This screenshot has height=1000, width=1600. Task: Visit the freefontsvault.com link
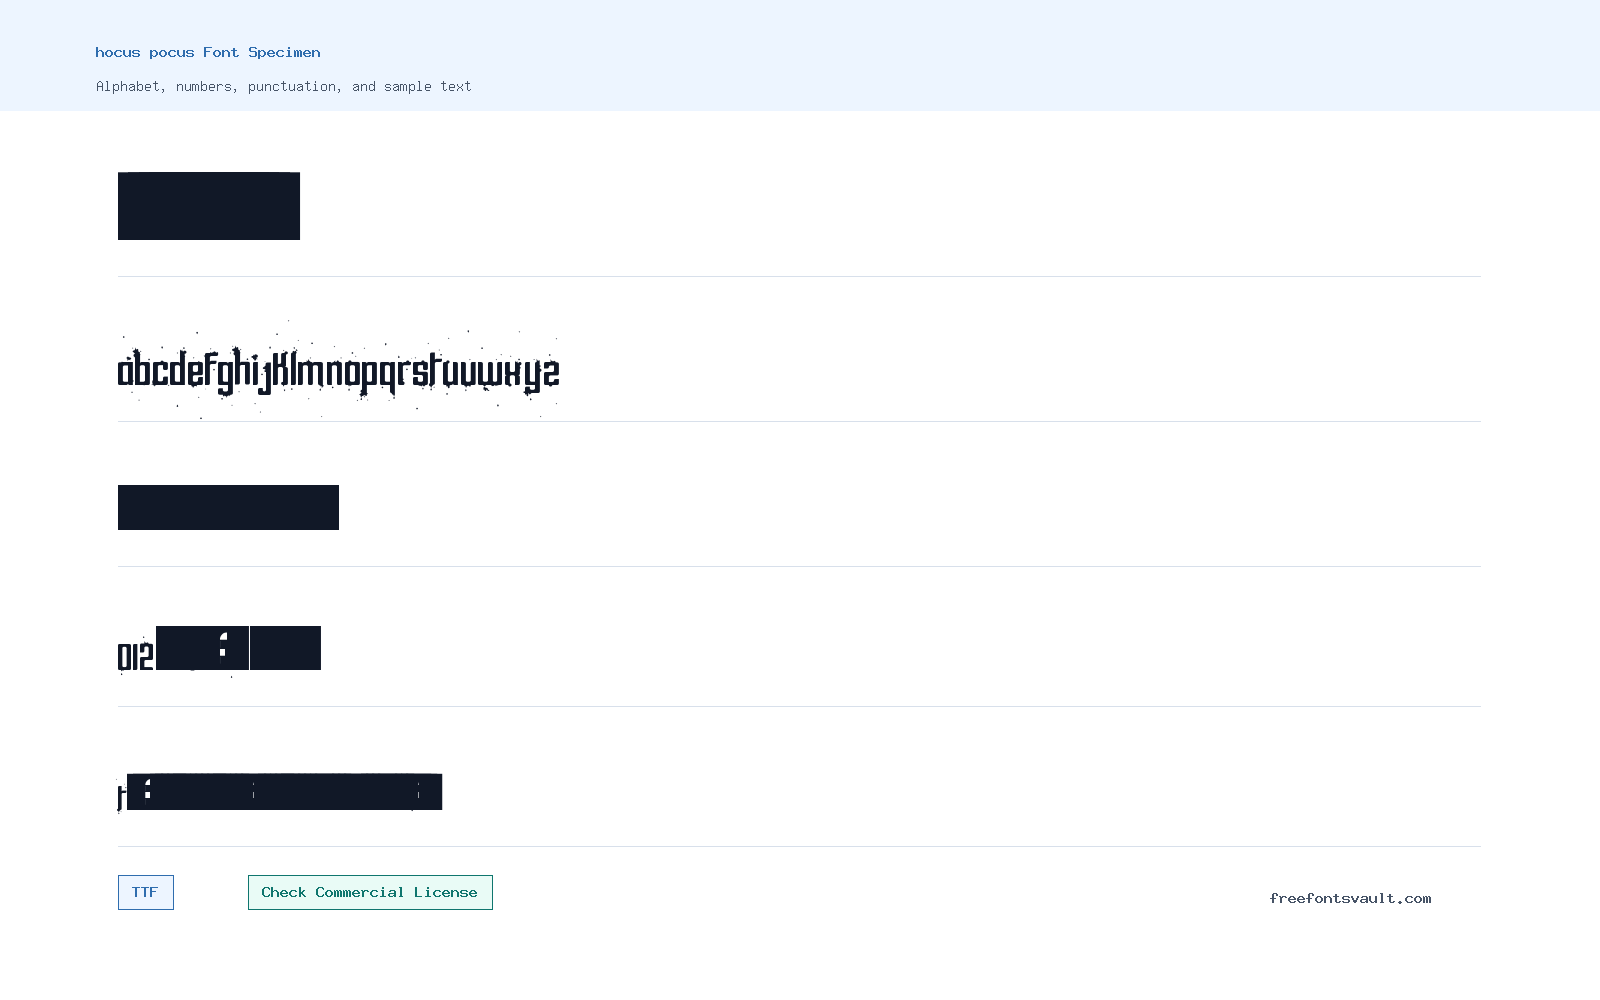coord(1350,898)
